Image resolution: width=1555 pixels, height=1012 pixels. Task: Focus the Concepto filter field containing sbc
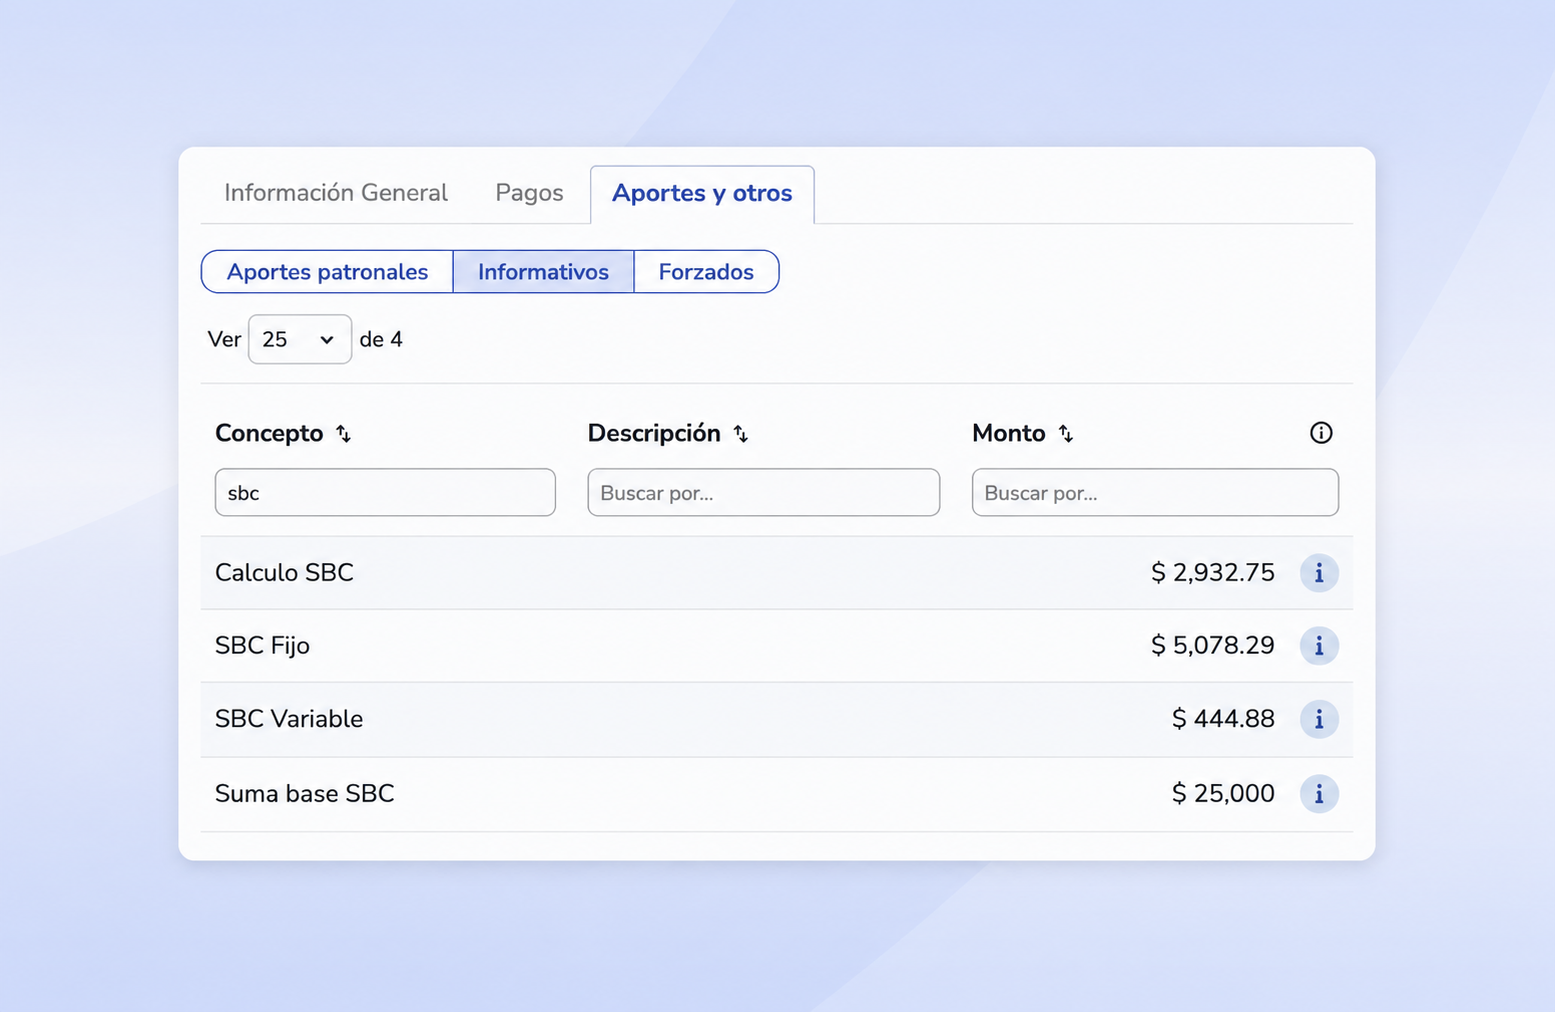pyautogui.click(x=385, y=493)
